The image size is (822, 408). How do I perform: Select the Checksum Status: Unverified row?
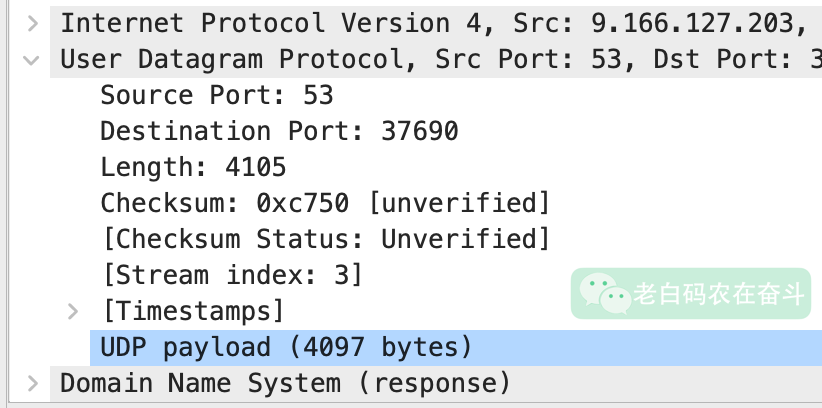325,240
